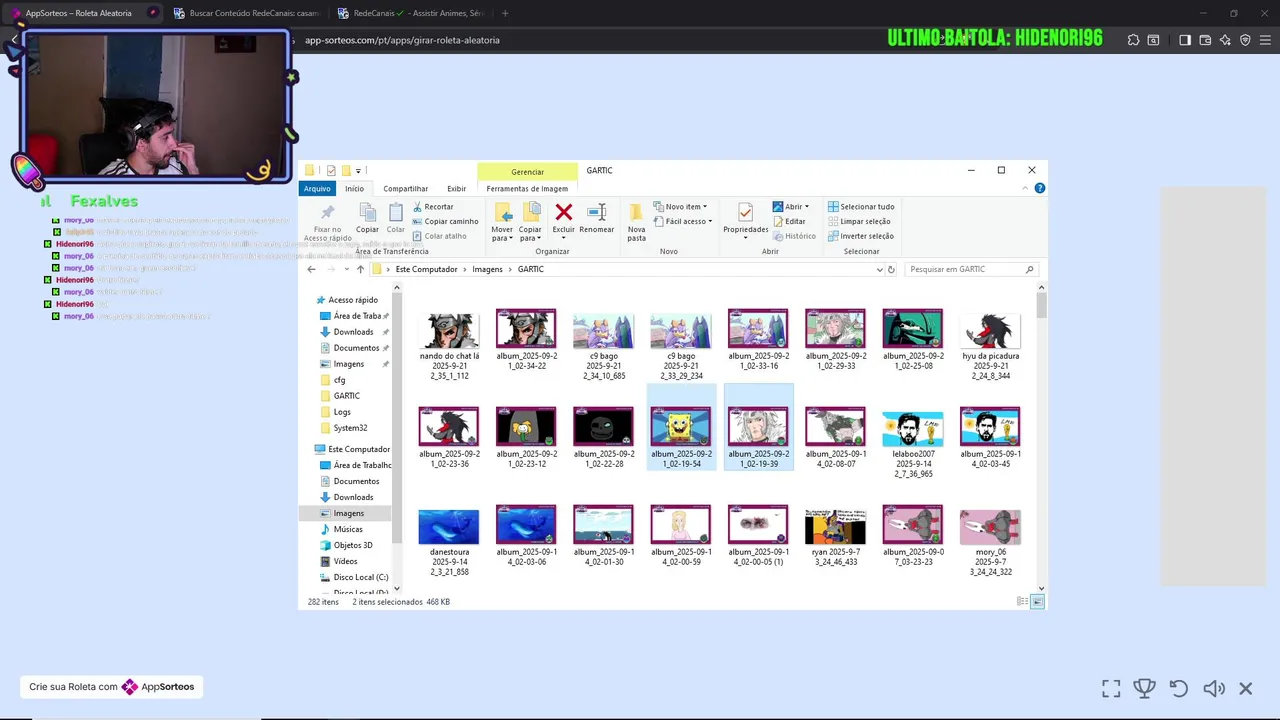Select the cfg folder in quick access
This screenshot has height=720, width=1280.
(x=339, y=380)
